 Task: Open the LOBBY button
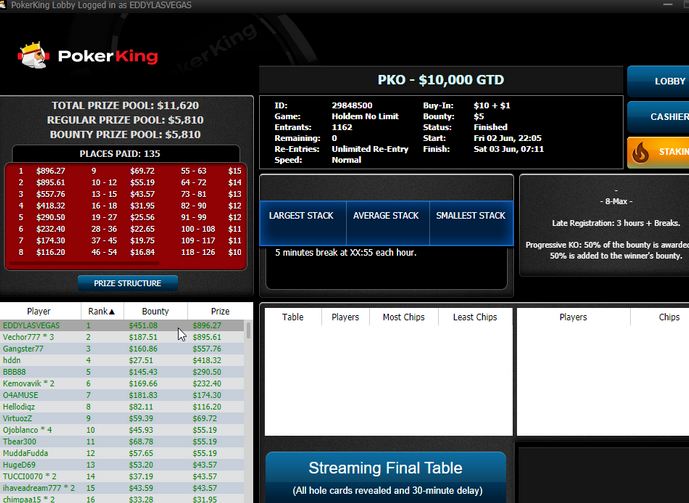[x=658, y=81]
